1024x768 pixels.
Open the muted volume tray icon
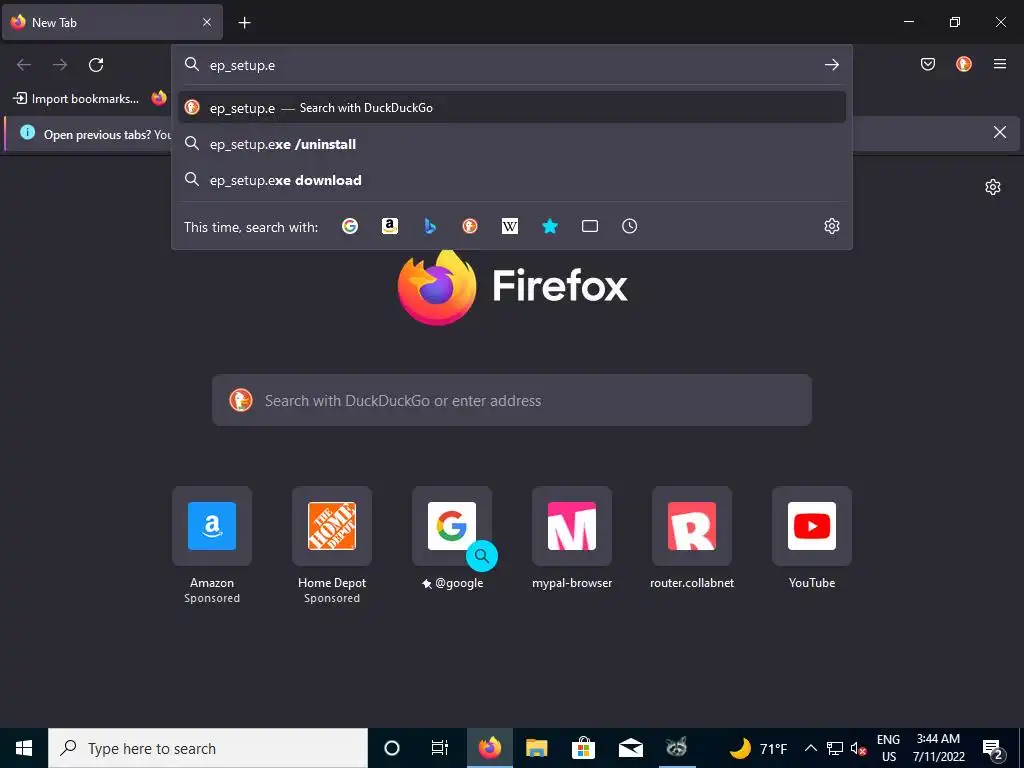[x=858, y=748]
